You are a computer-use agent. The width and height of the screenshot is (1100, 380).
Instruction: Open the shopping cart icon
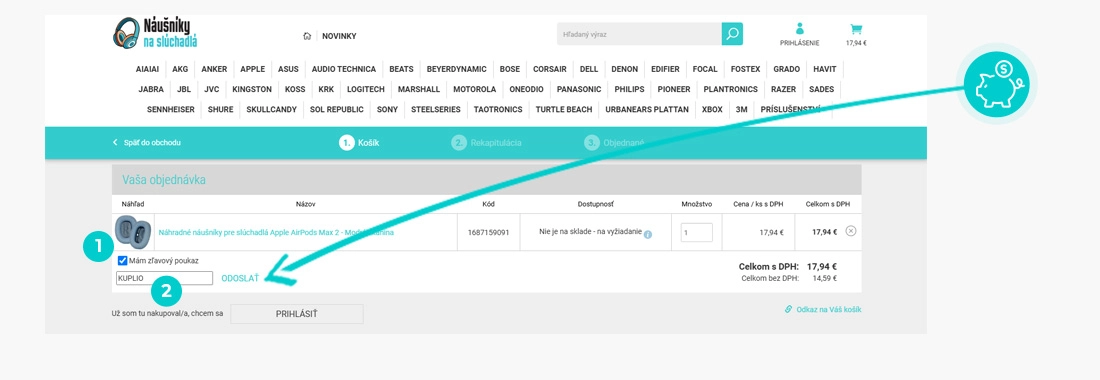point(856,29)
